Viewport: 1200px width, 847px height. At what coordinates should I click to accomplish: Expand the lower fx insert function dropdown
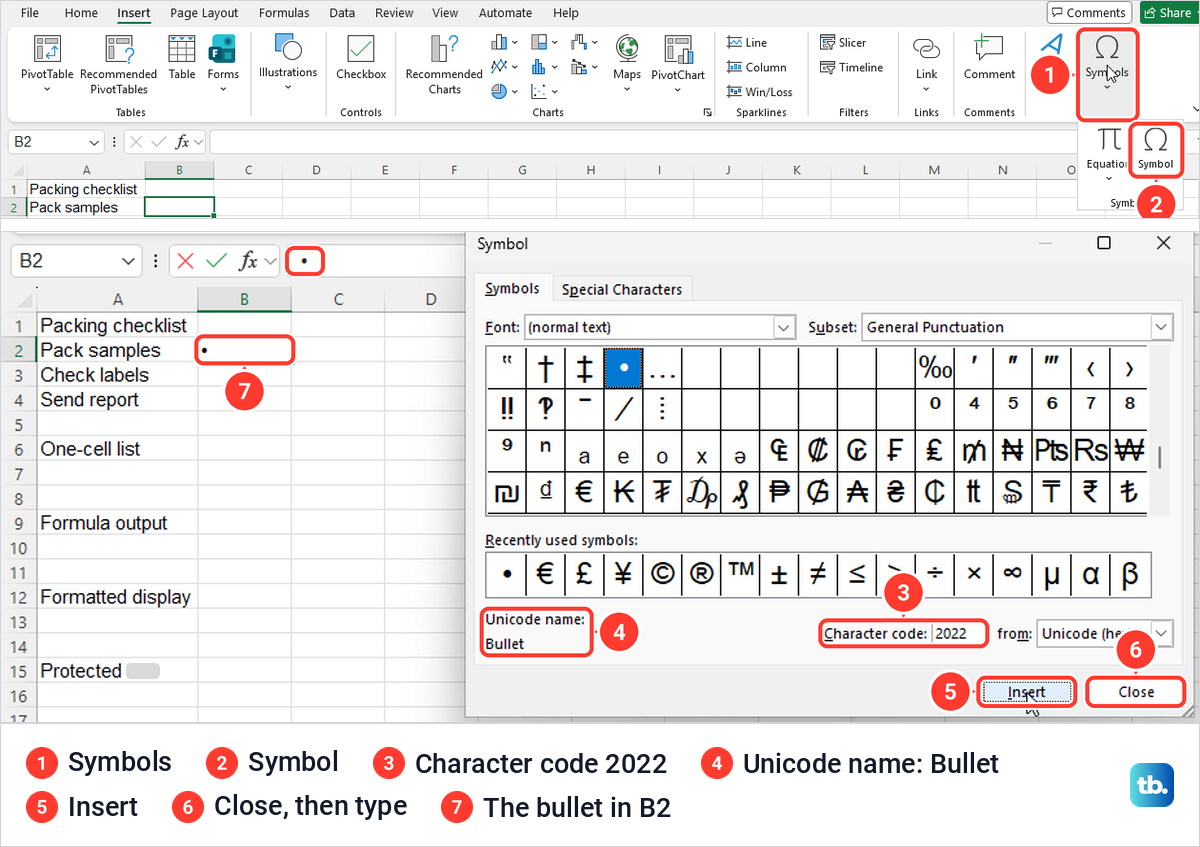point(273,261)
